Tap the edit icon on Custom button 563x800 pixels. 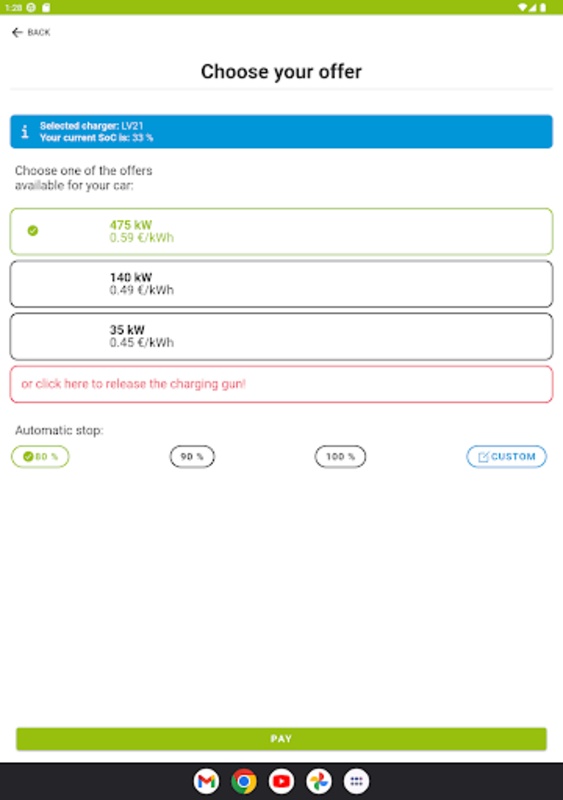(483, 457)
